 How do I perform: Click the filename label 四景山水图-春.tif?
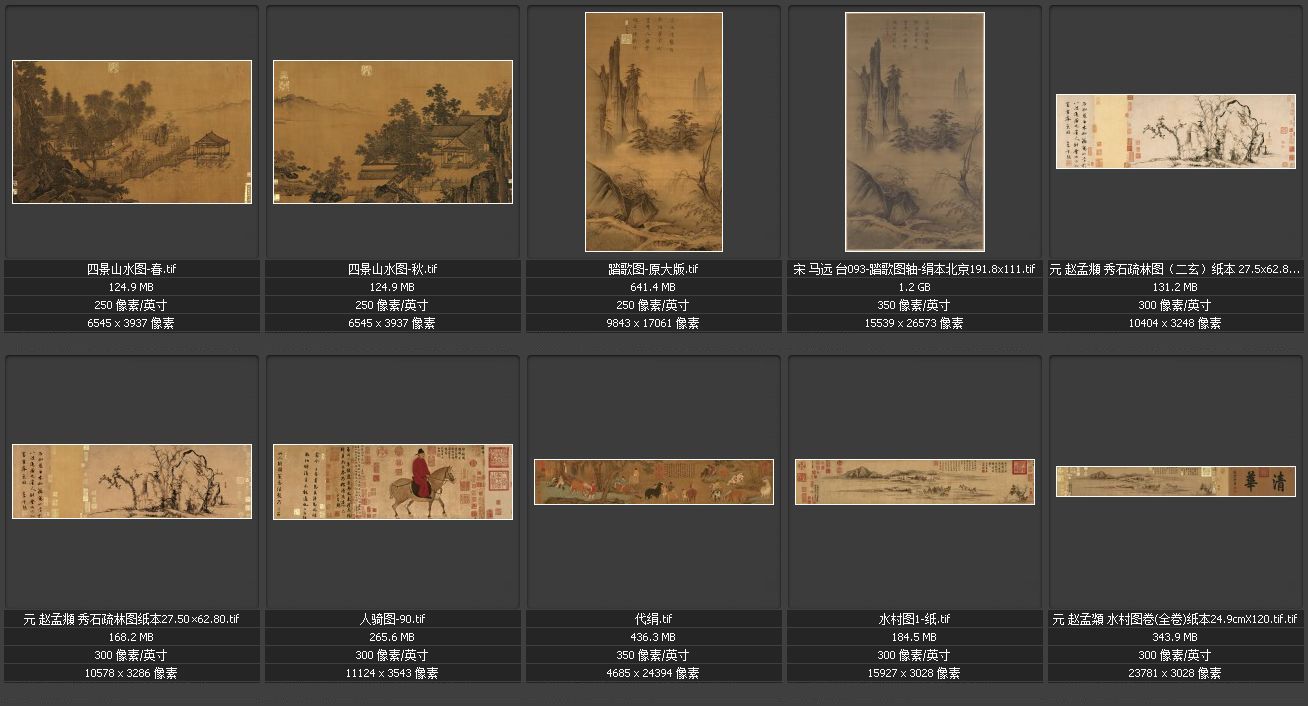click(x=132, y=269)
